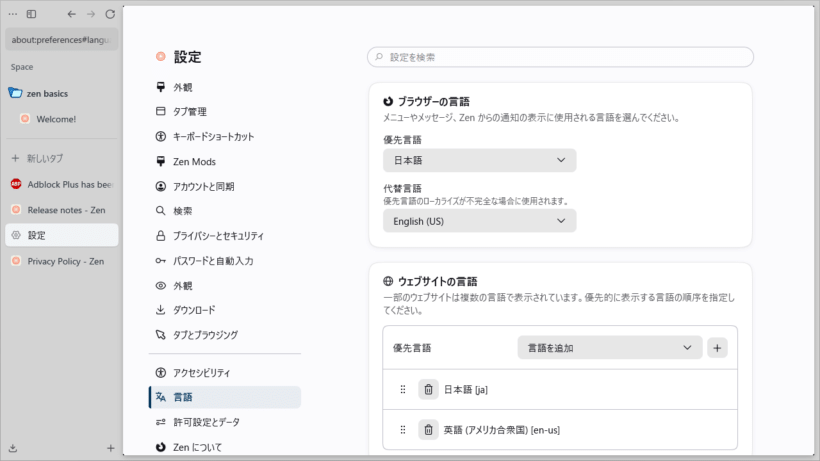
Task: Switch to Privacy Policy - Zen tab
Action: (x=62, y=261)
